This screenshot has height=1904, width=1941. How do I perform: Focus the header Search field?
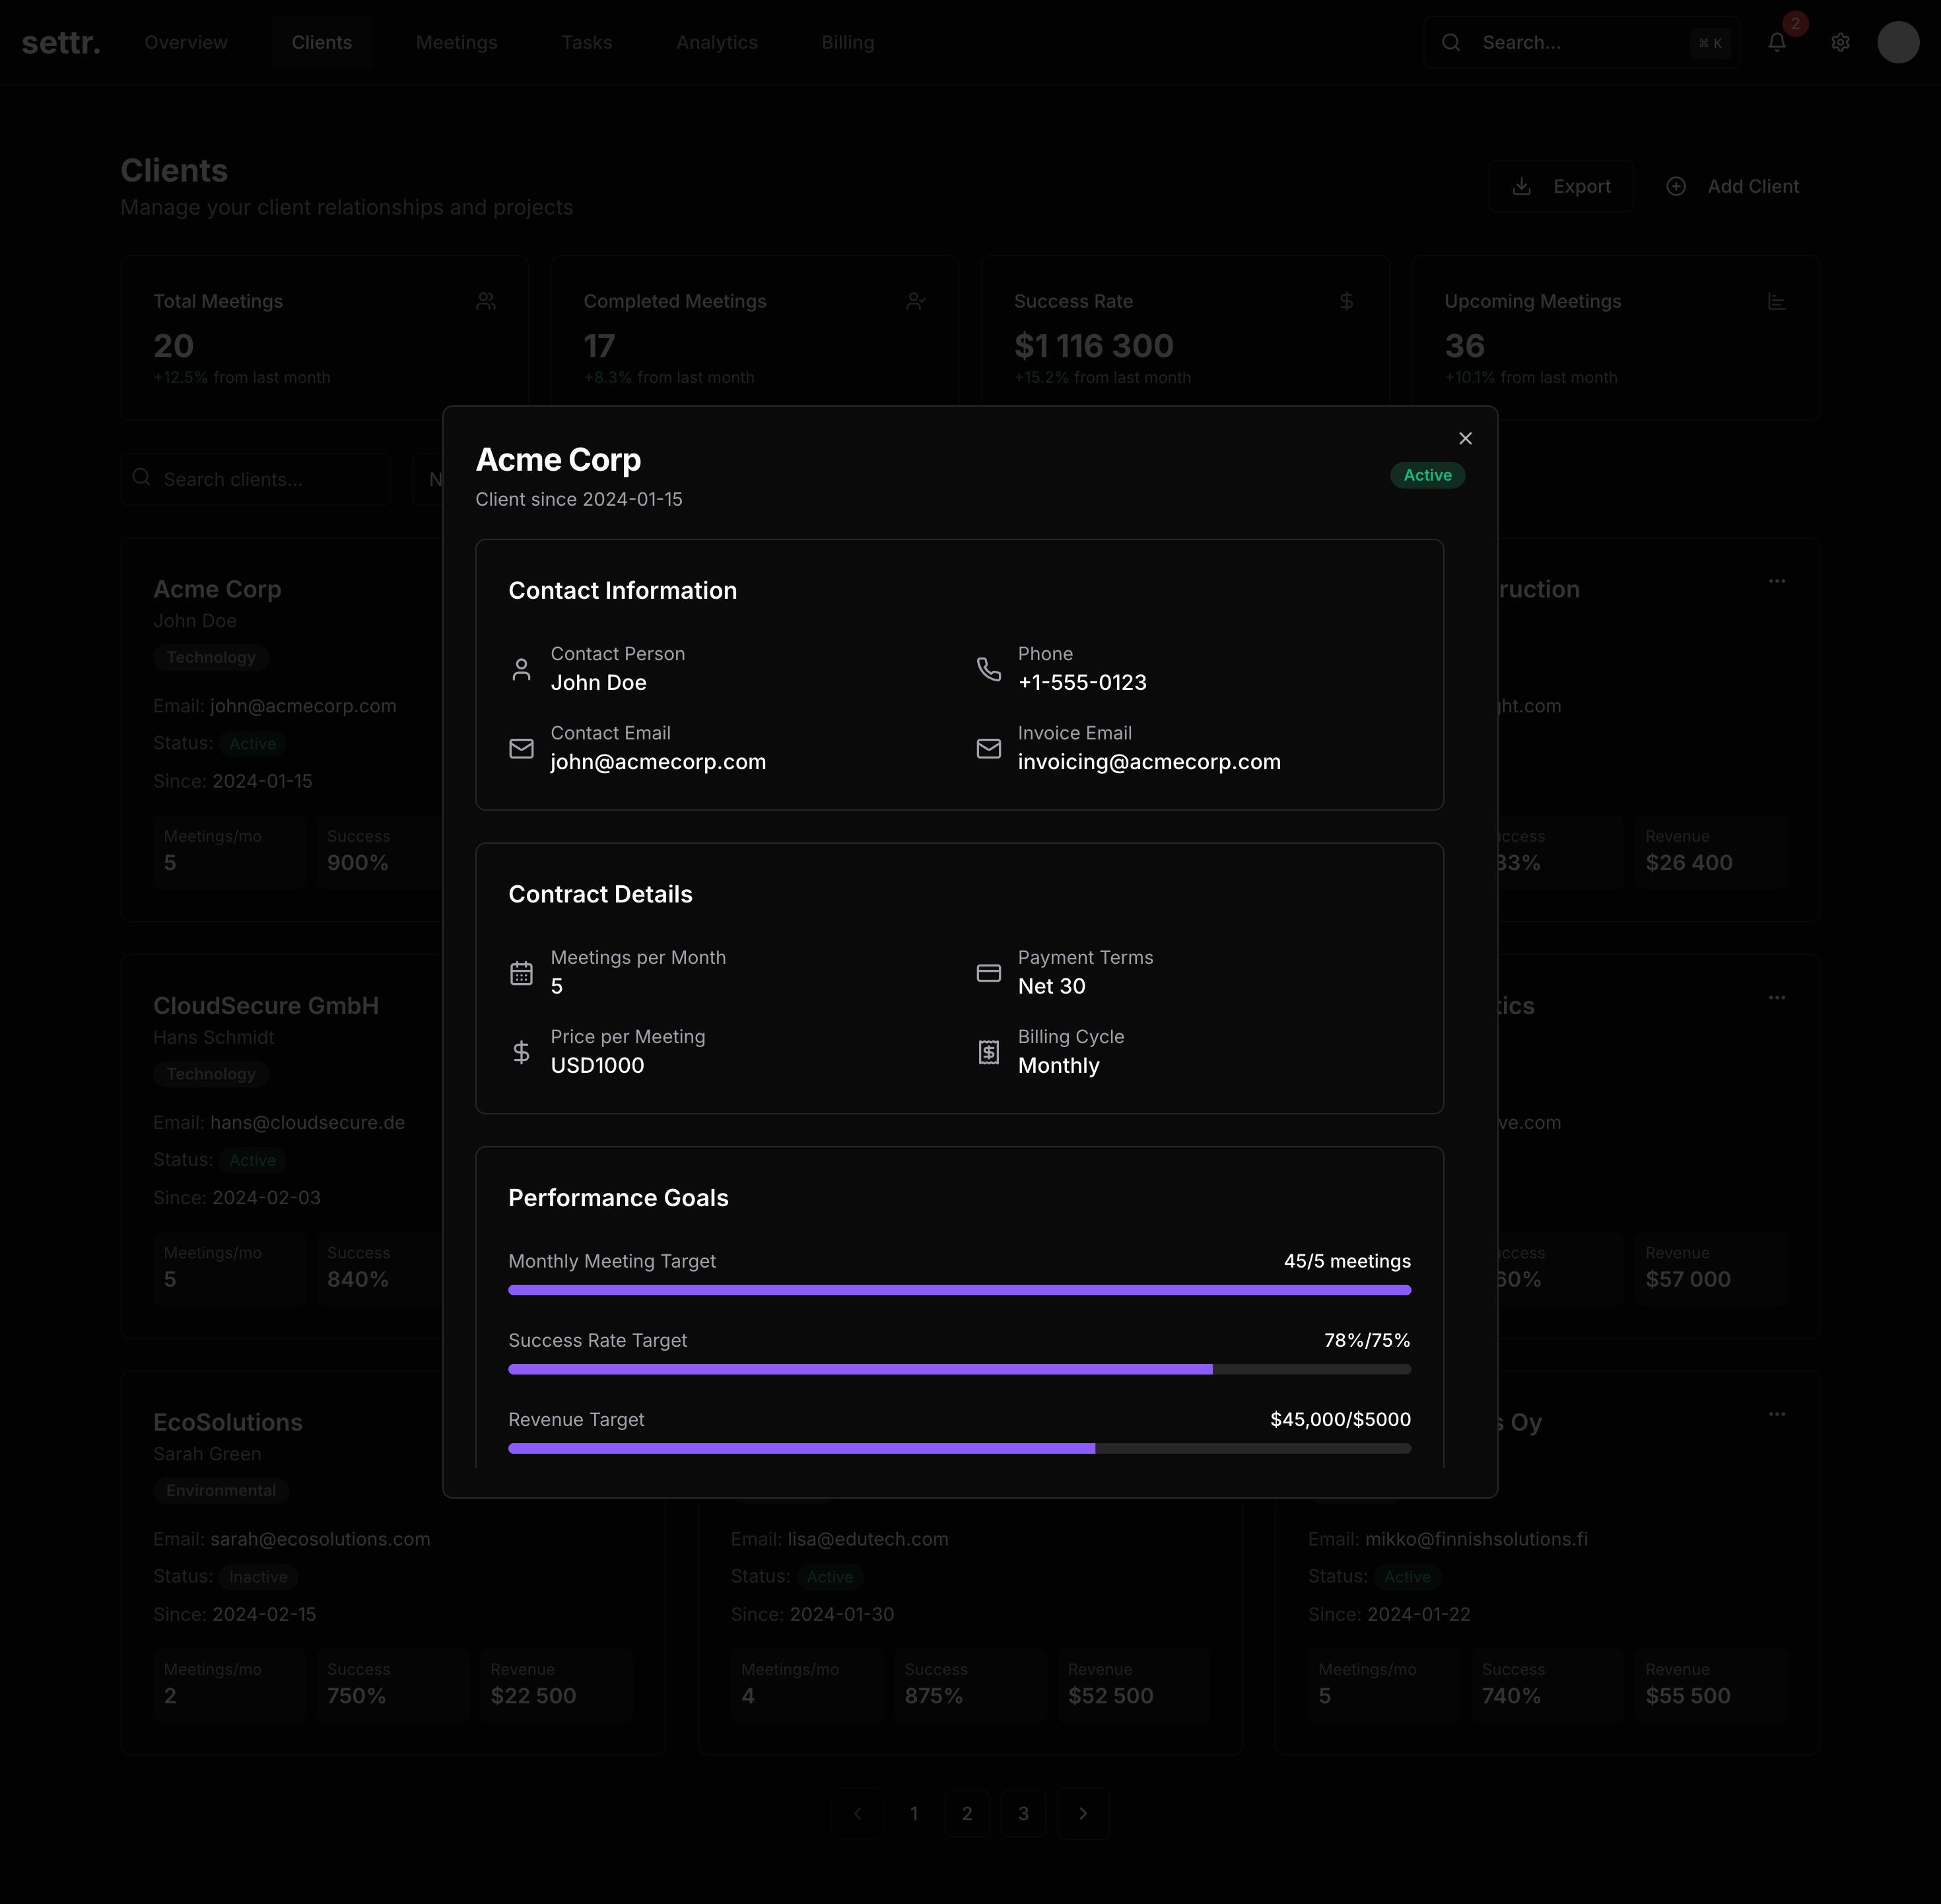[1582, 42]
